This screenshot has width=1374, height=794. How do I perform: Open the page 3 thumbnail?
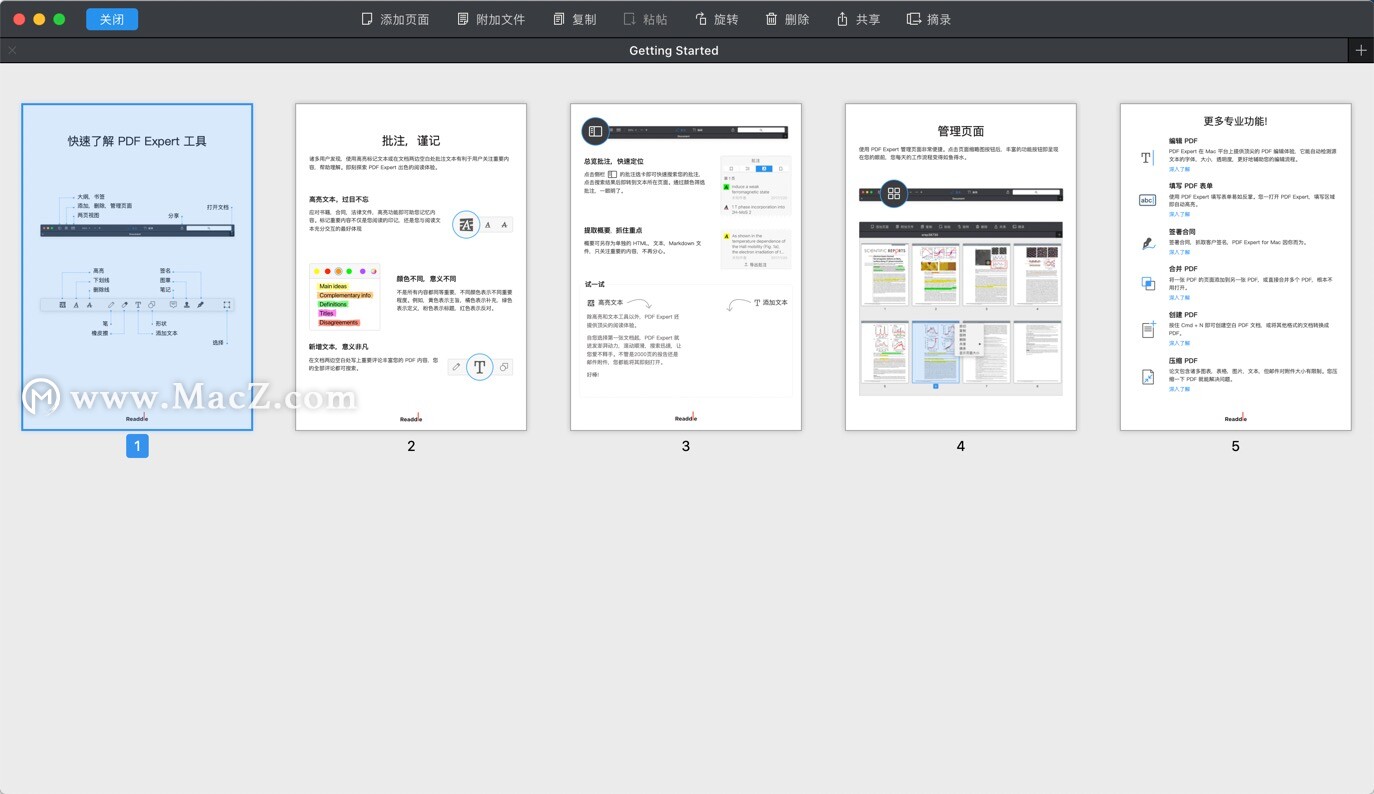coord(685,266)
